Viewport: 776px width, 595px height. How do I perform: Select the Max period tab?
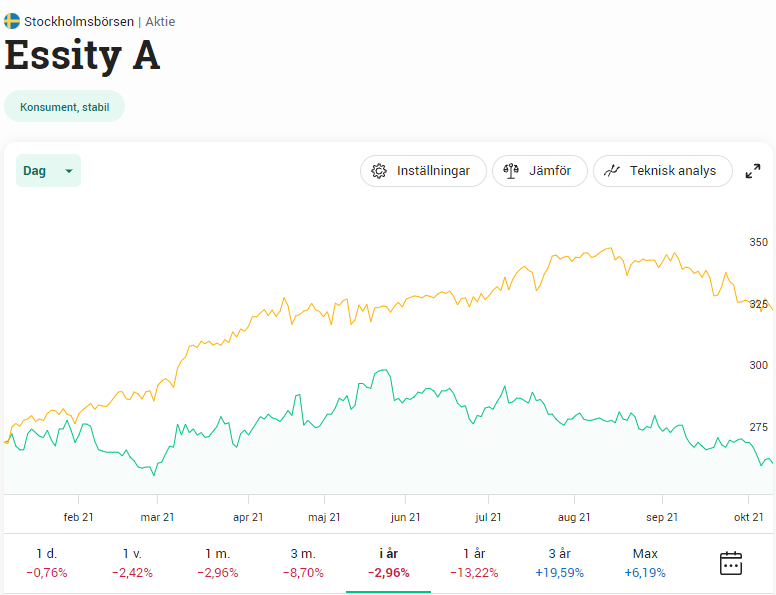[x=645, y=563]
